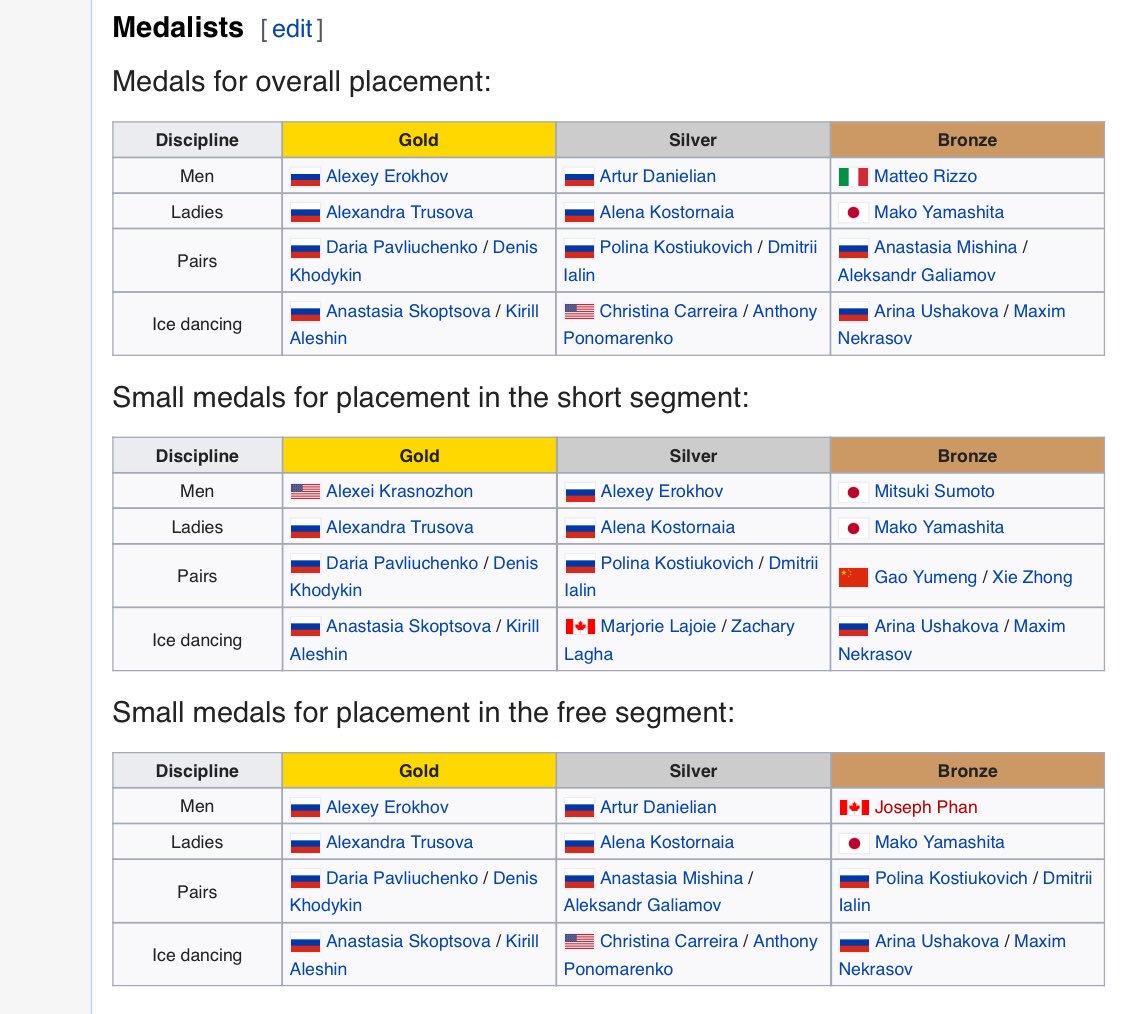Image resolution: width=1125 pixels, height=1014 pixels.
Task: Click the Italian flag beside Matteo Rizzo
Action: [853, 177]
